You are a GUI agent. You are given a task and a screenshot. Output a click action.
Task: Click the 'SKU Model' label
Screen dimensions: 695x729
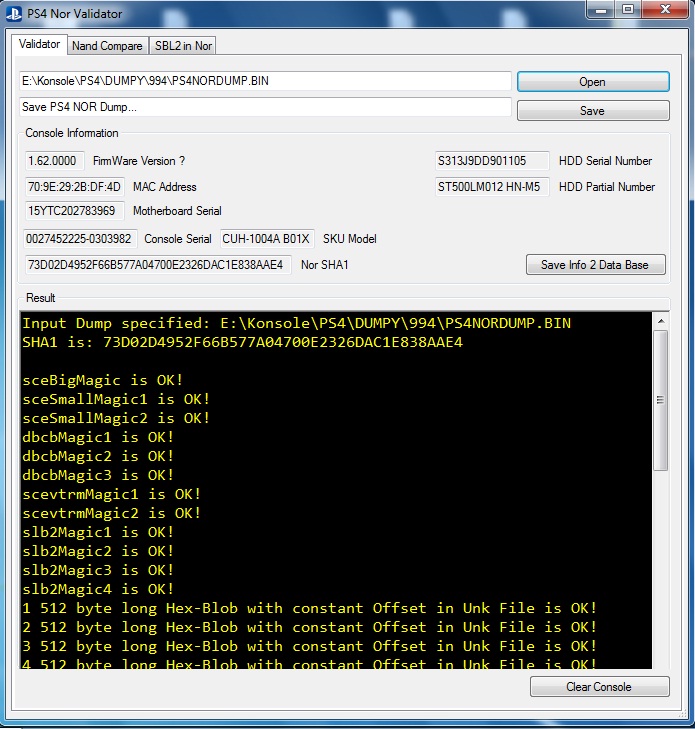click(350, 239)
